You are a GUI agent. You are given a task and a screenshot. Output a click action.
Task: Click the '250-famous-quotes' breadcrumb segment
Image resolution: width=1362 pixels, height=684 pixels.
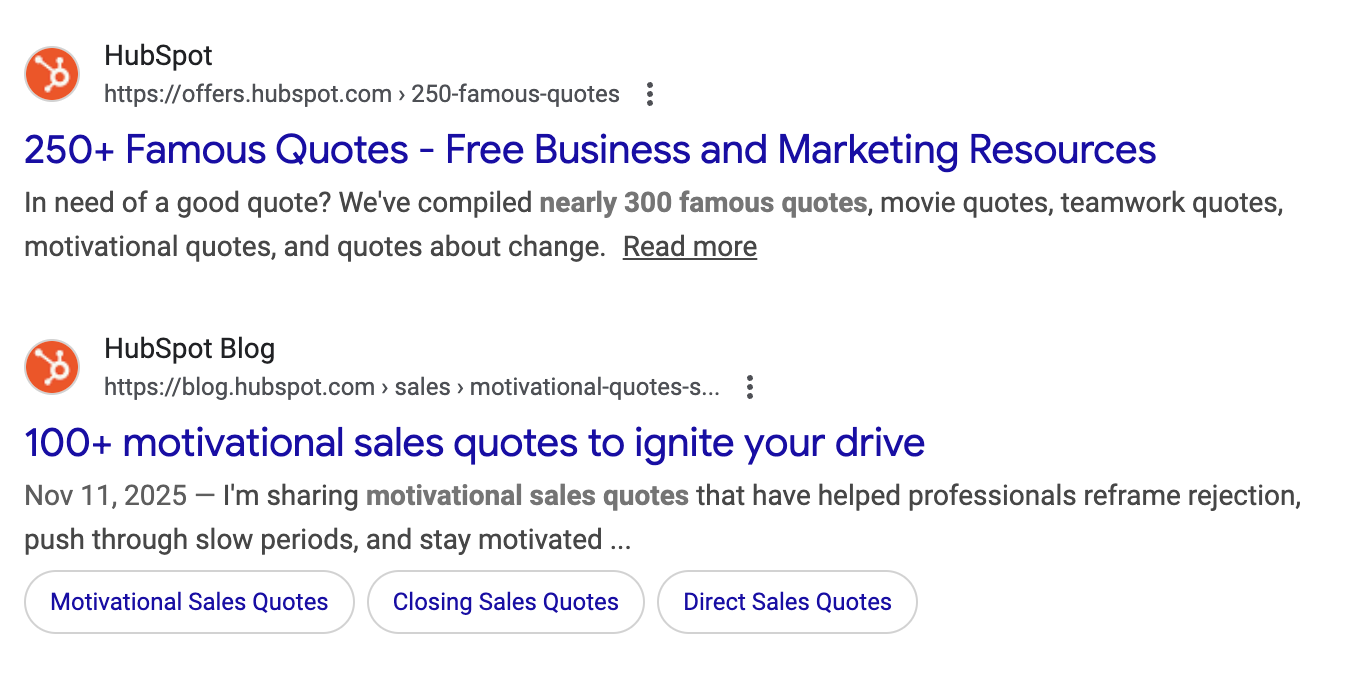click(x=515, y=95)
